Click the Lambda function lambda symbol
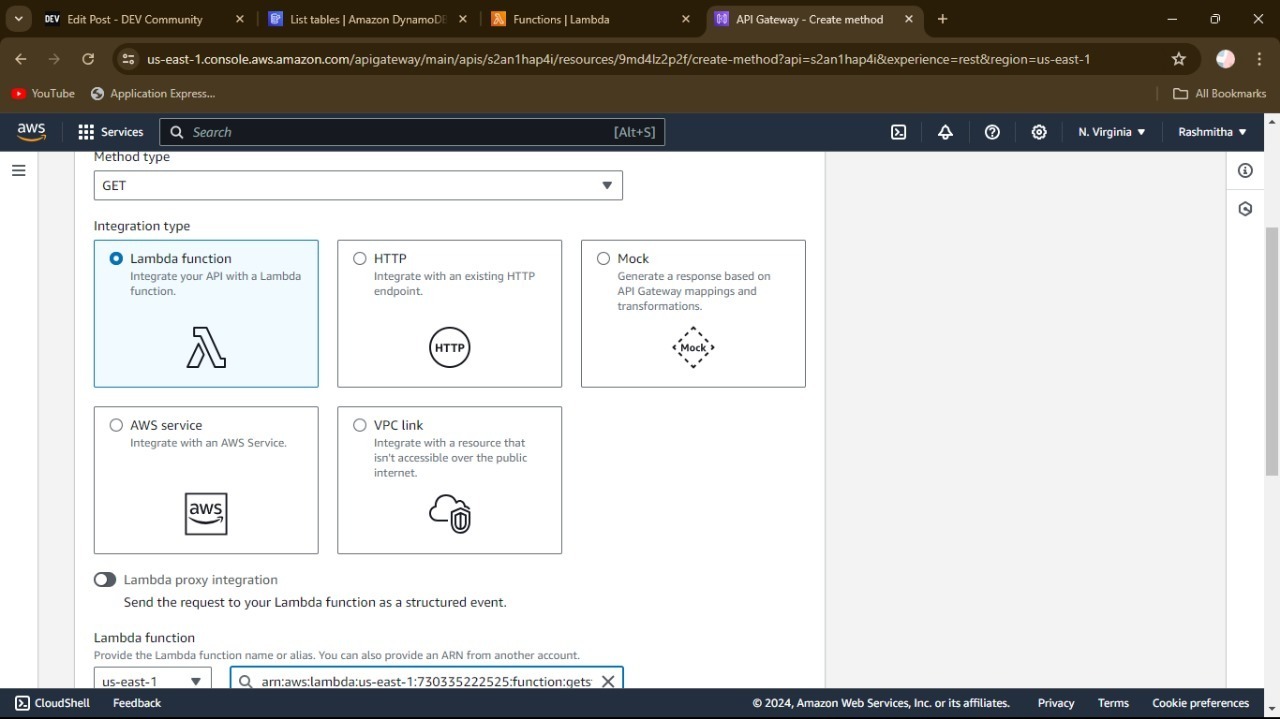 (206, 347)
